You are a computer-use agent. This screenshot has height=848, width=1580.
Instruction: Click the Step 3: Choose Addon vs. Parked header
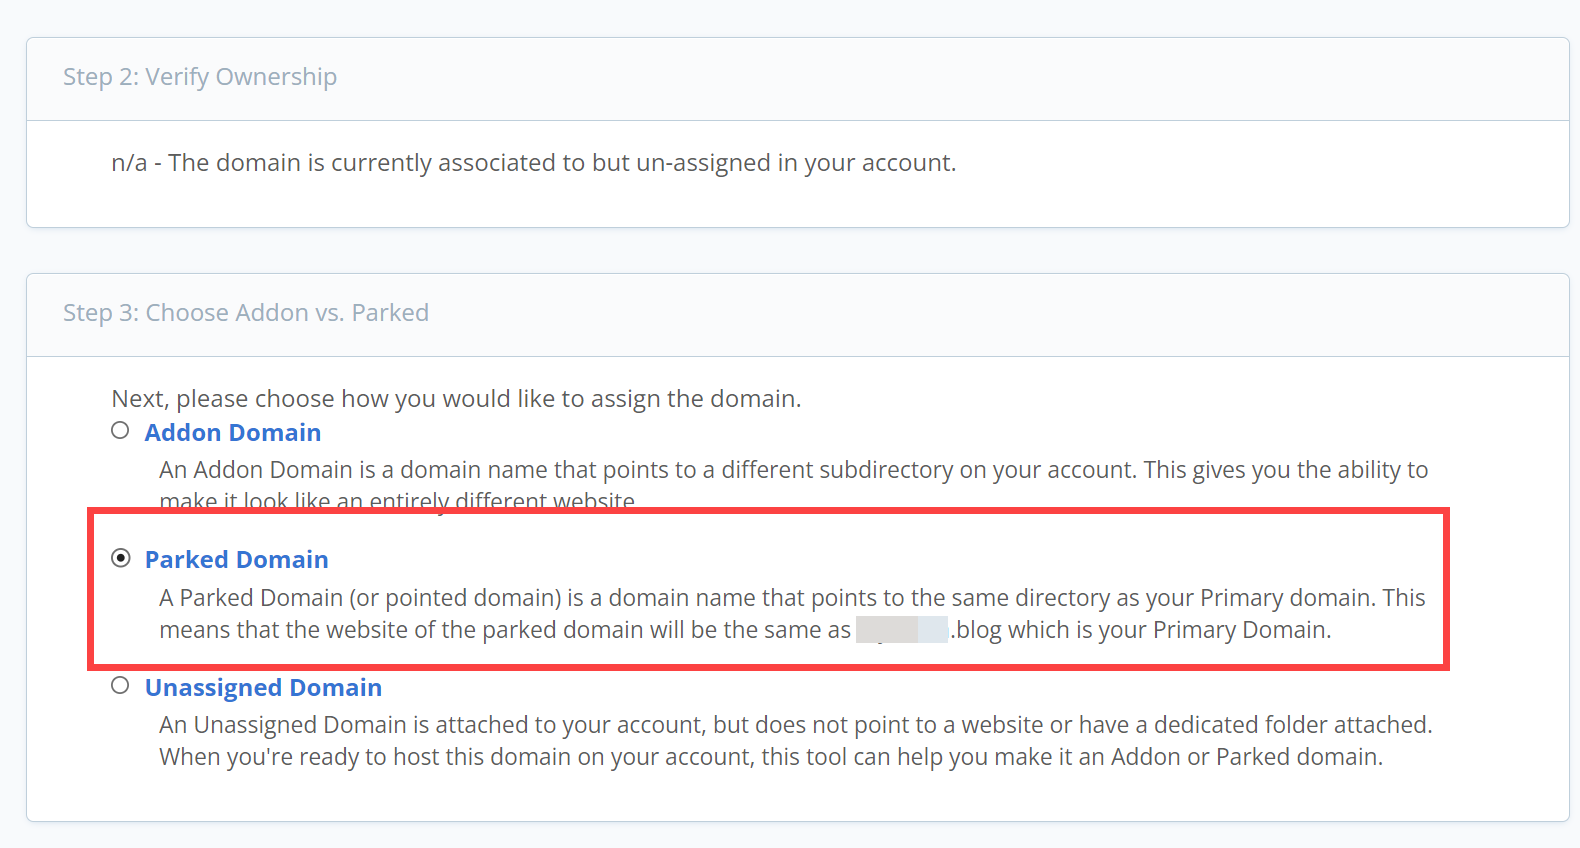click(x=245, y=312)
